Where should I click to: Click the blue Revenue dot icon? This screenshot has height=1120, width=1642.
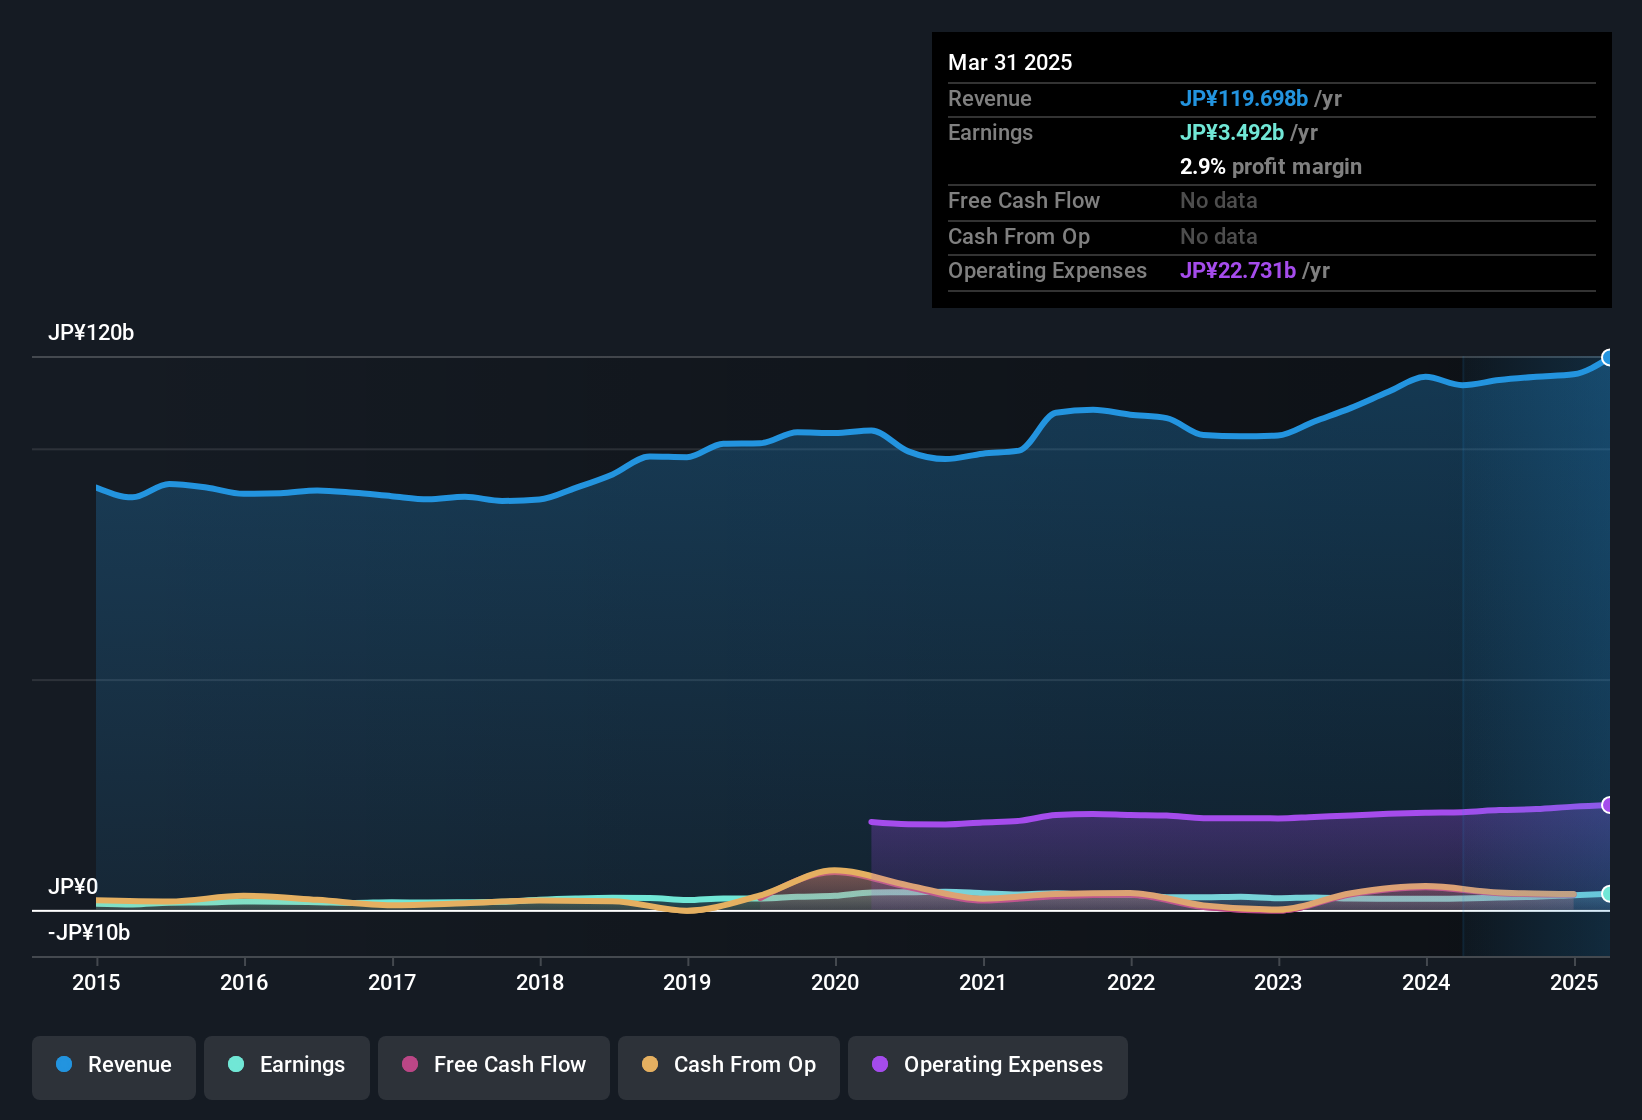[64, 1065]
